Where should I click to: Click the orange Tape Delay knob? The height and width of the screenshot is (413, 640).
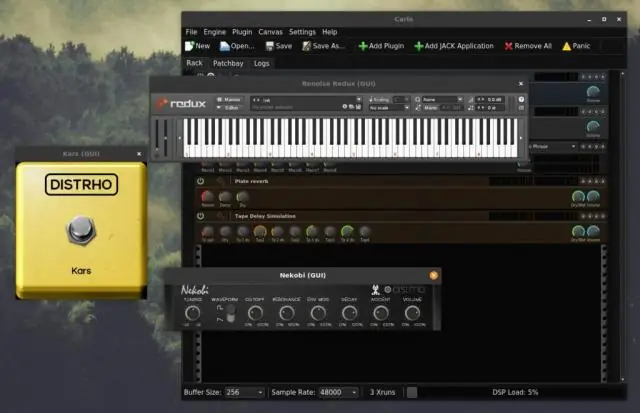click(260, 232)
